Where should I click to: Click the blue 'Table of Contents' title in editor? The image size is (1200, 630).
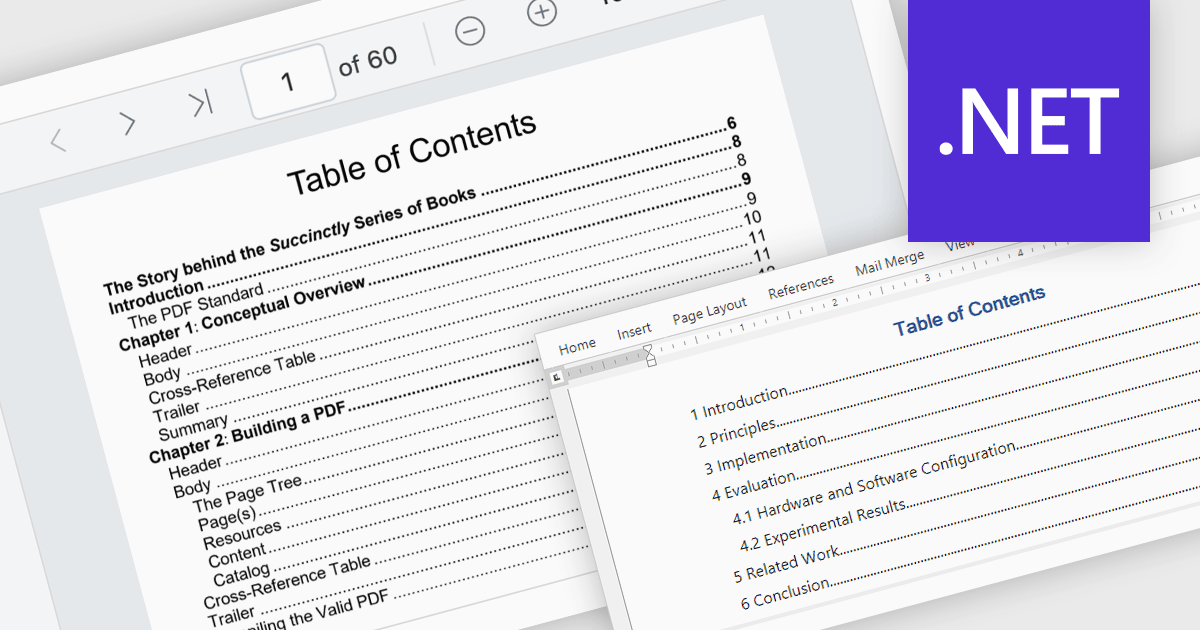969,310
